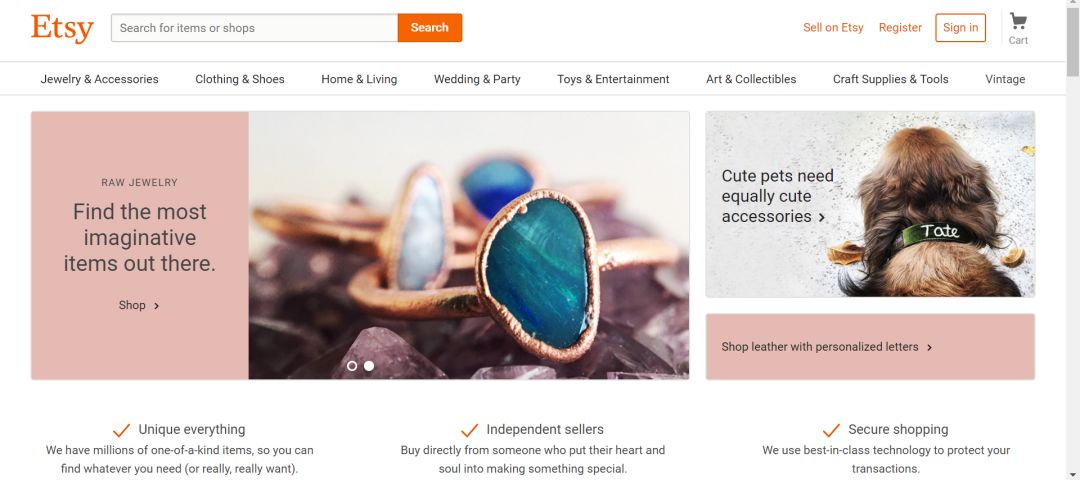Select the first carousel slide dot
Image resolution: width=1080 pixels, height=480 pixels.
352,366
